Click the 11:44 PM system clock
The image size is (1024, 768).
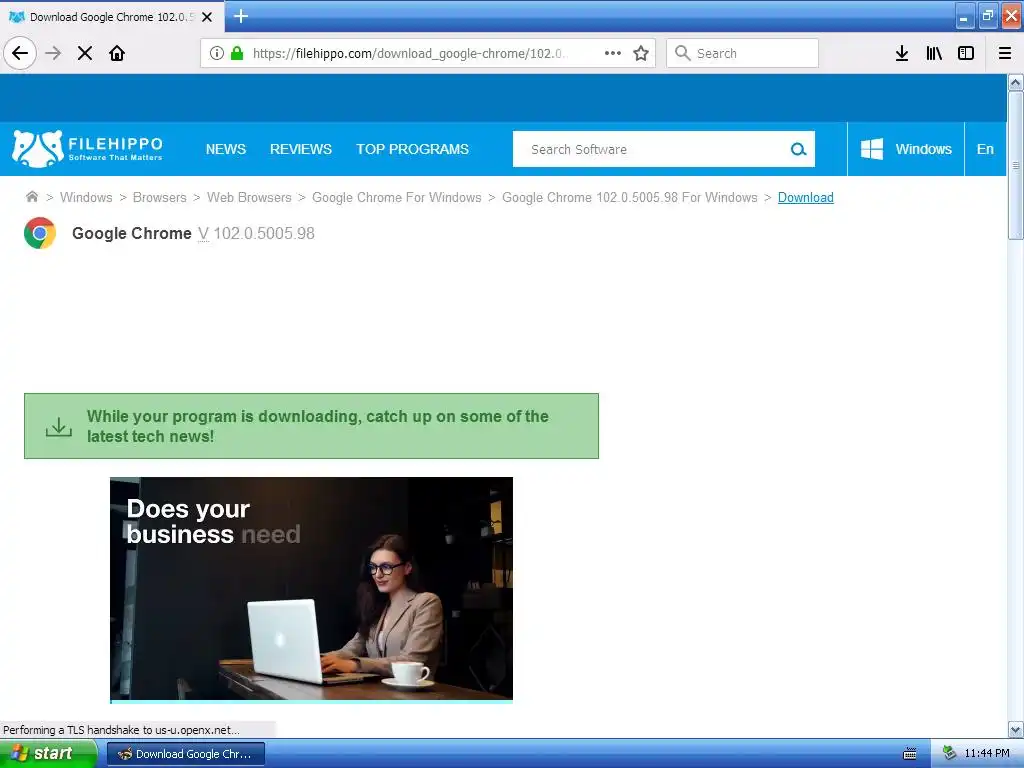point(987,754)
